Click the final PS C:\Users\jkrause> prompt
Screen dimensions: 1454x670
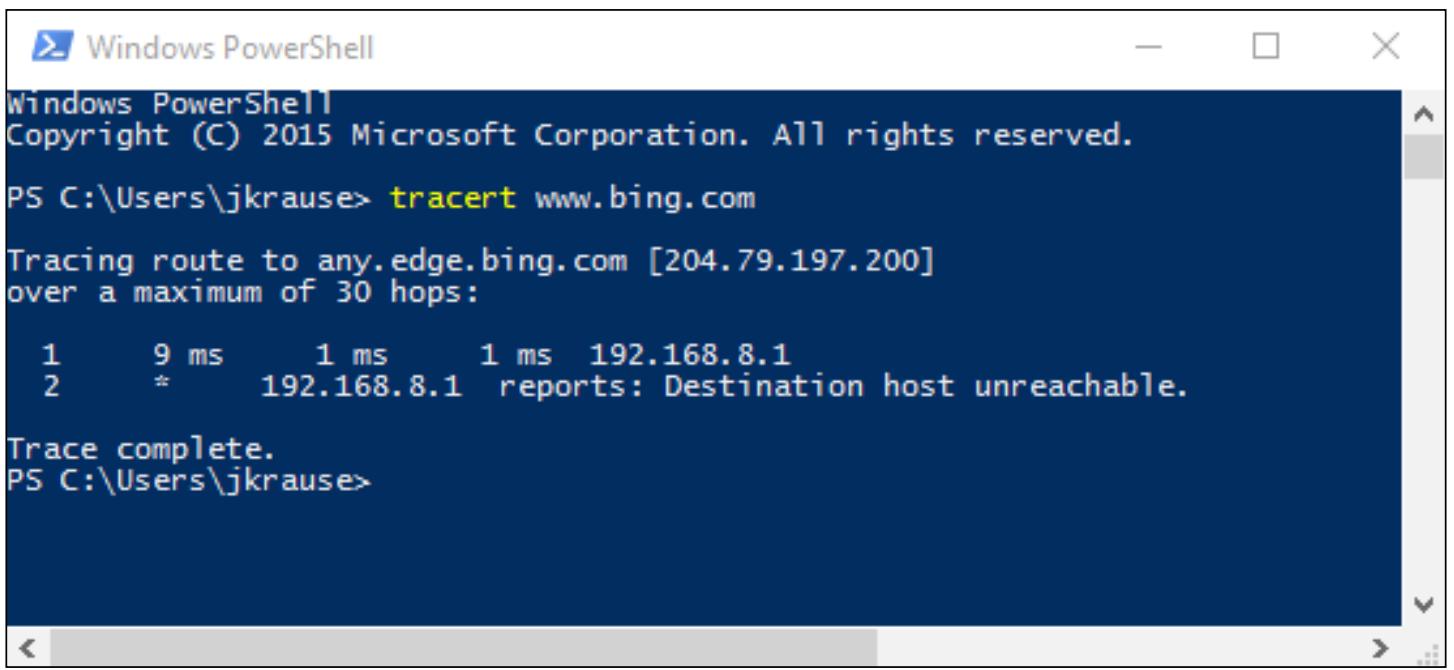[189, 480]
